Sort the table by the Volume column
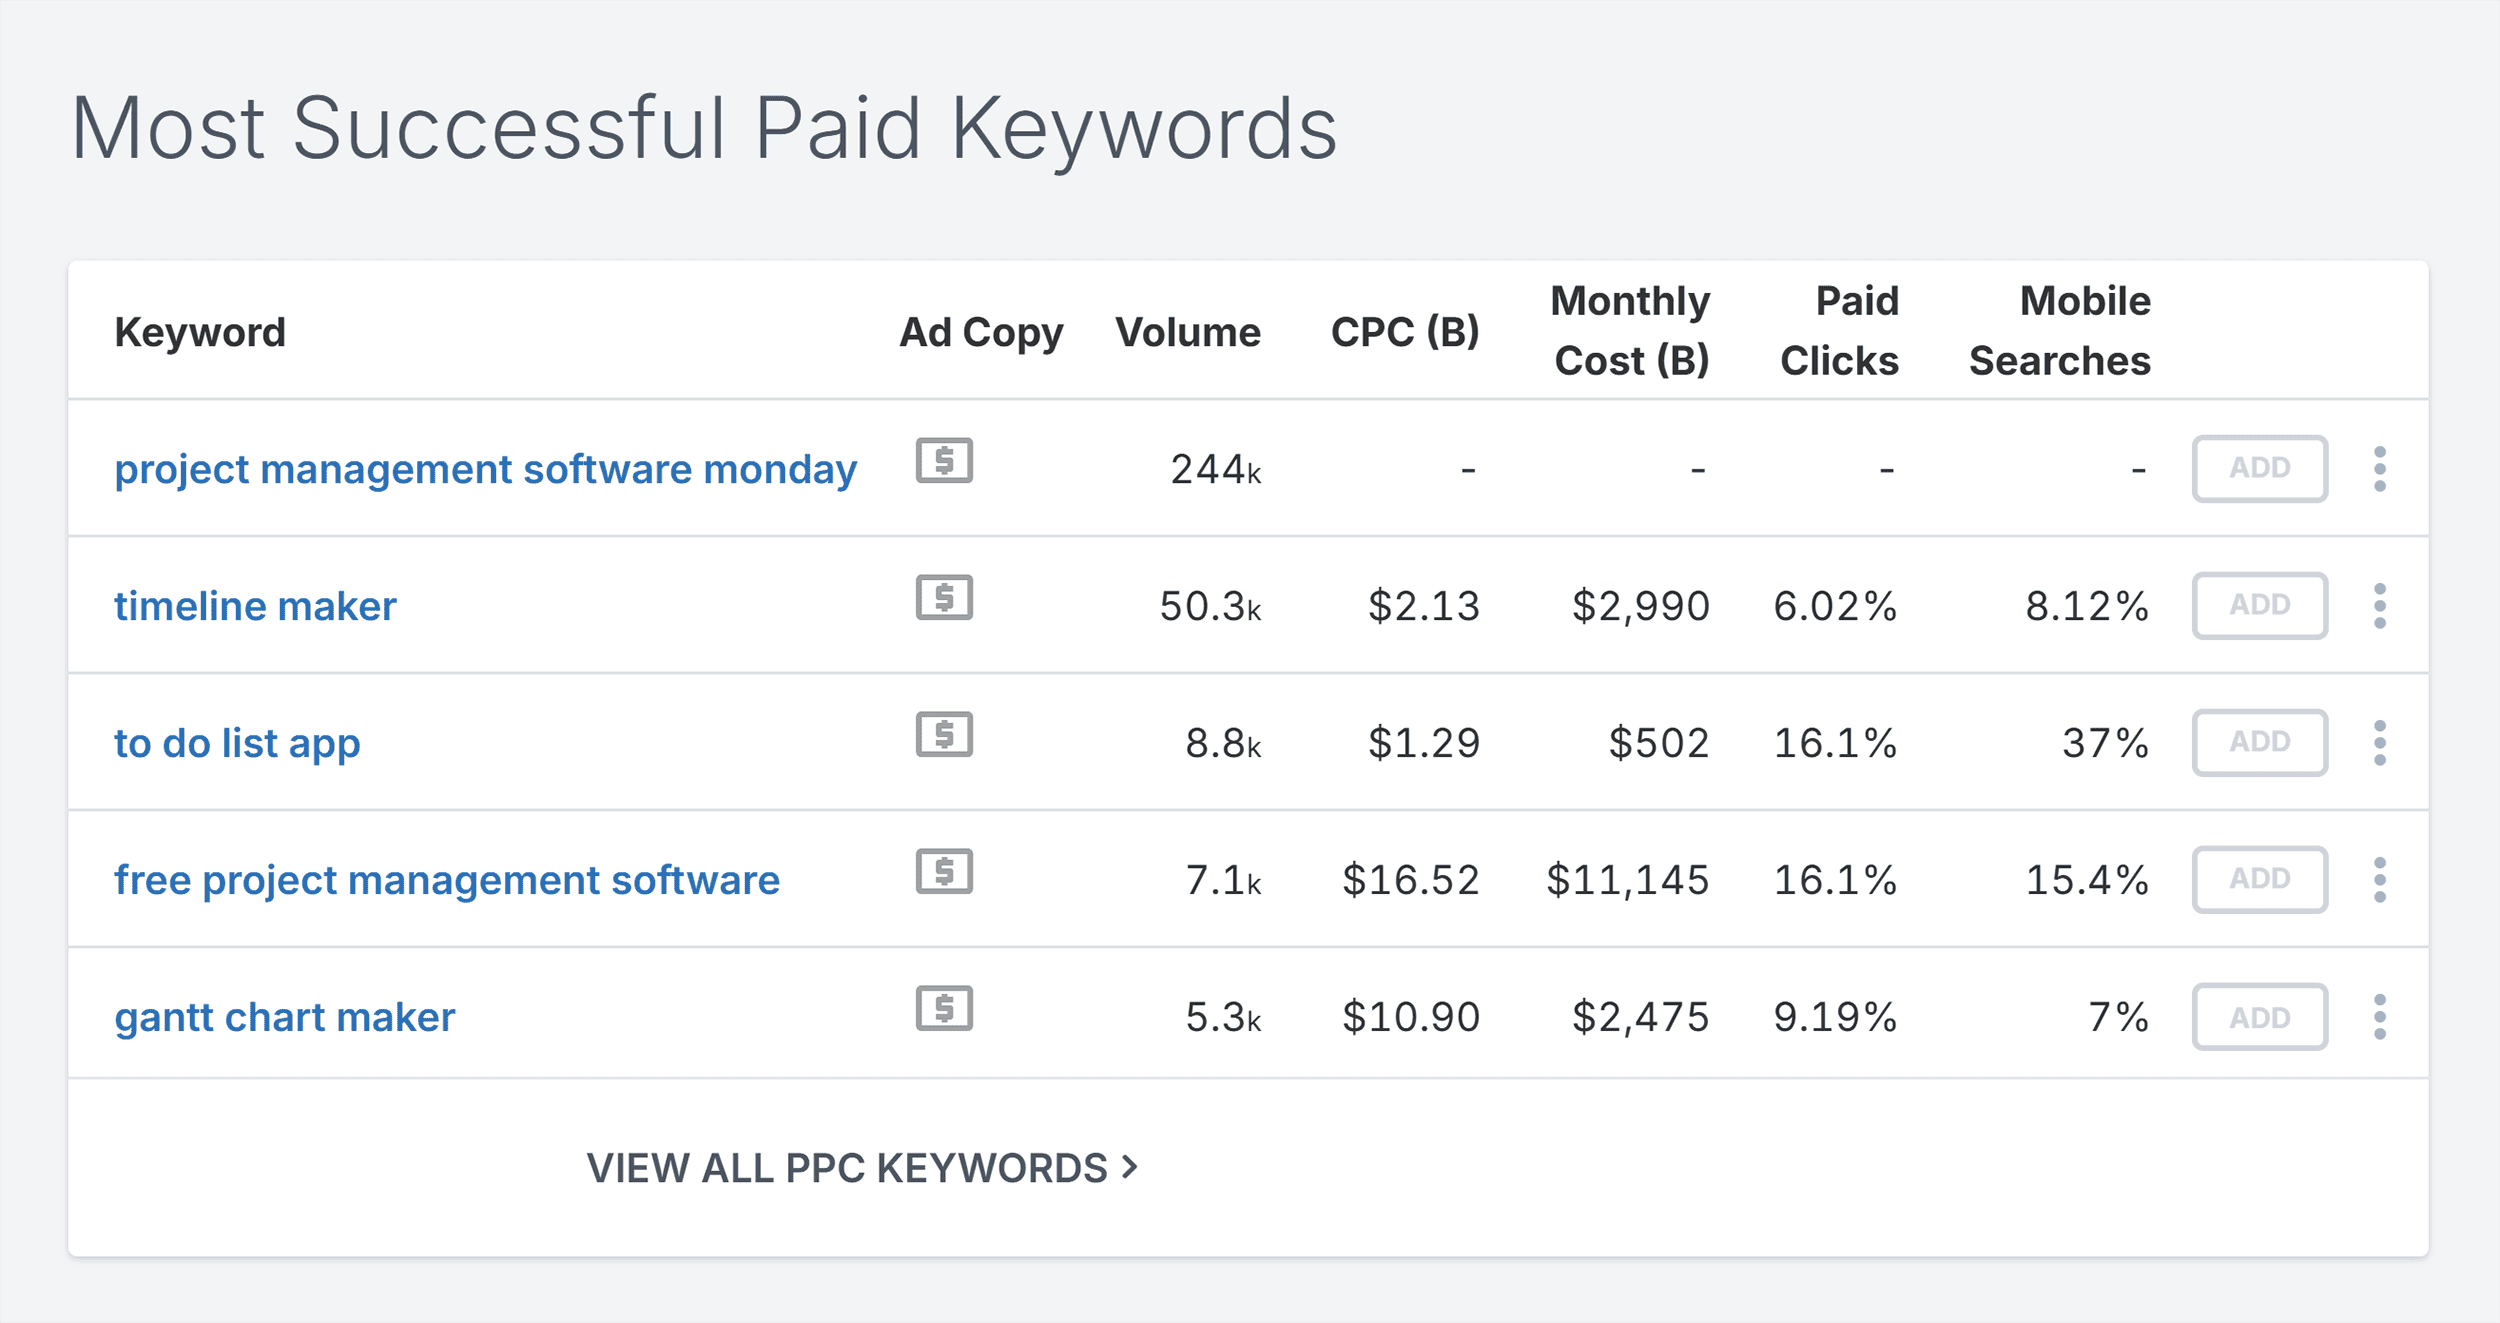2500x1323 pixels. pyautogui.click(x=1189, y=331)
